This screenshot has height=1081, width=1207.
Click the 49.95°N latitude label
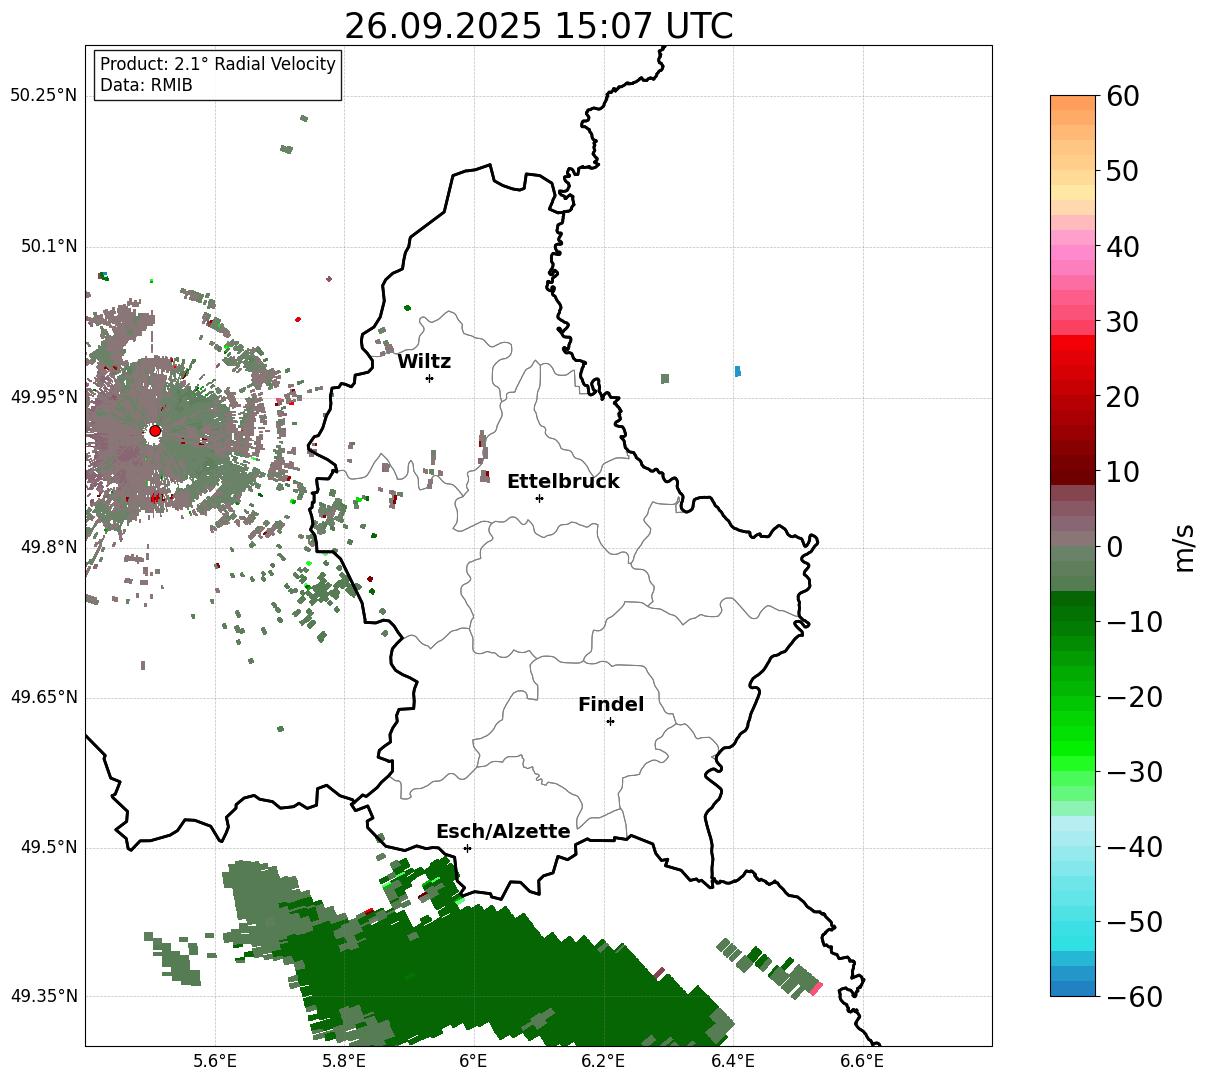(x=43, y=397)
